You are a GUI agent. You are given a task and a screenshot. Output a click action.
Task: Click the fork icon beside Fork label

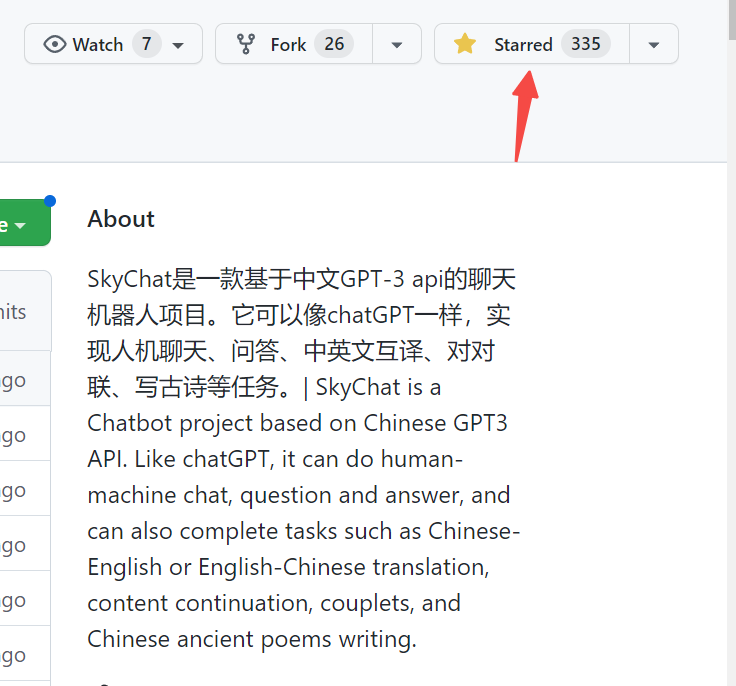click(246, 44)
